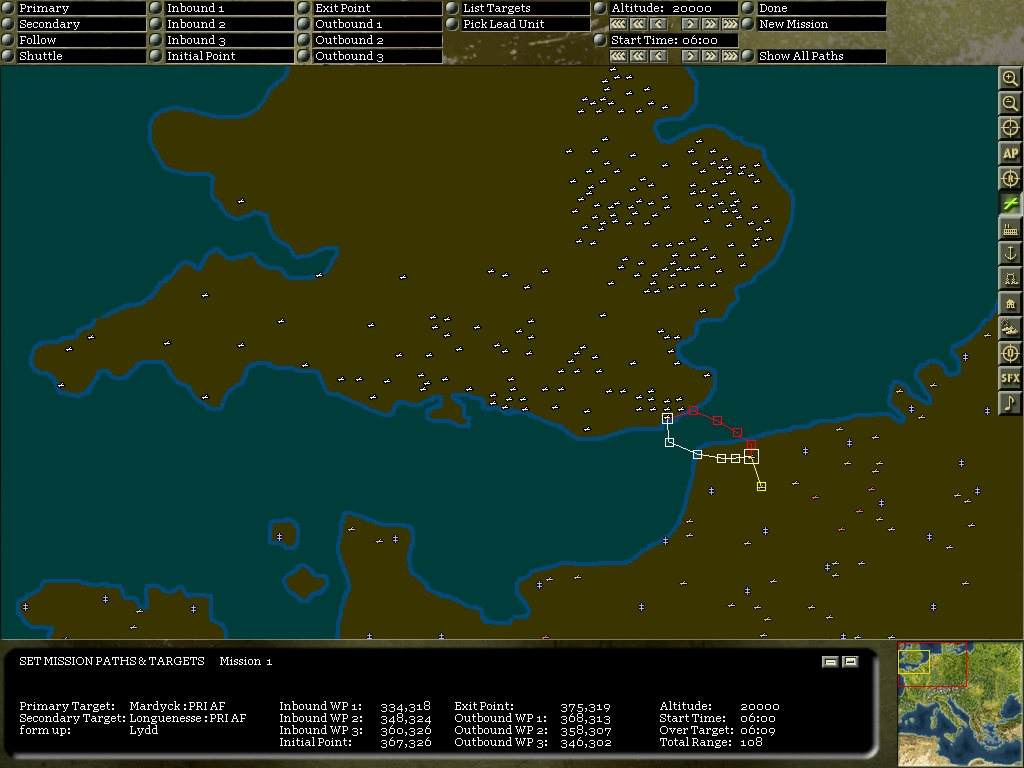Click the crosshair U icon
This screenshot has height=768, width=1024.
tap(1010, 353)
